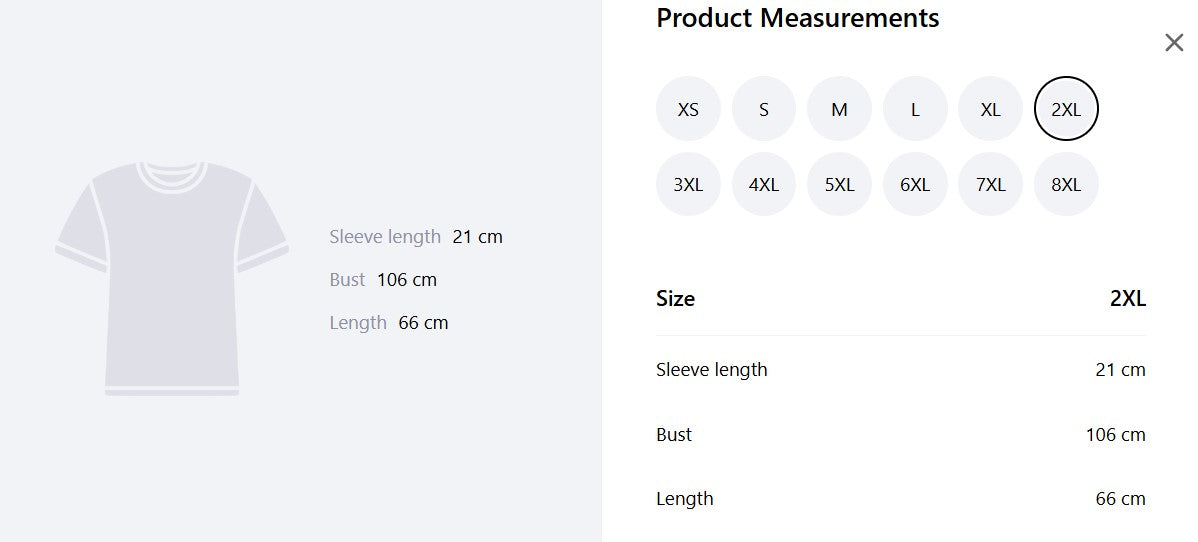This screenshot has width=1198, height=542.
Task: Select size 7XL
Action: (990, 184)
